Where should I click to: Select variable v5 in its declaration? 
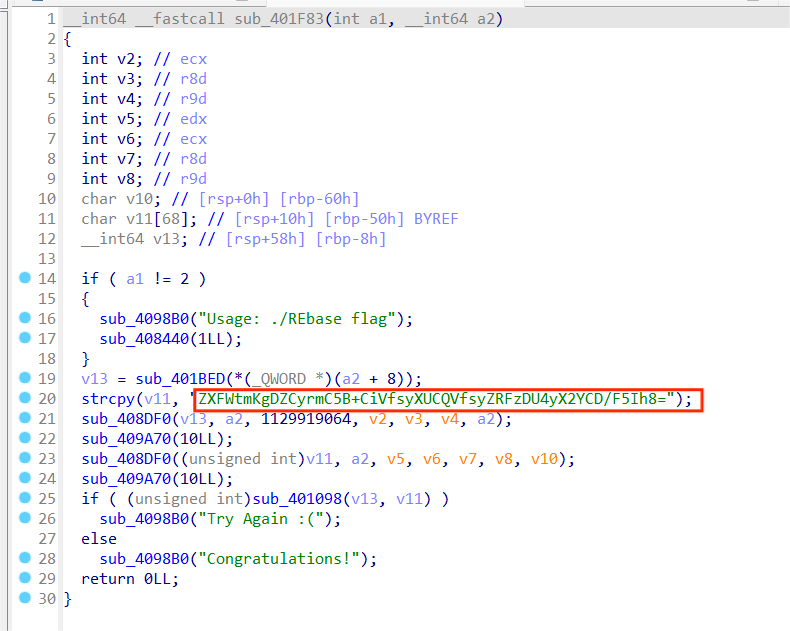[x=126, y=119]
